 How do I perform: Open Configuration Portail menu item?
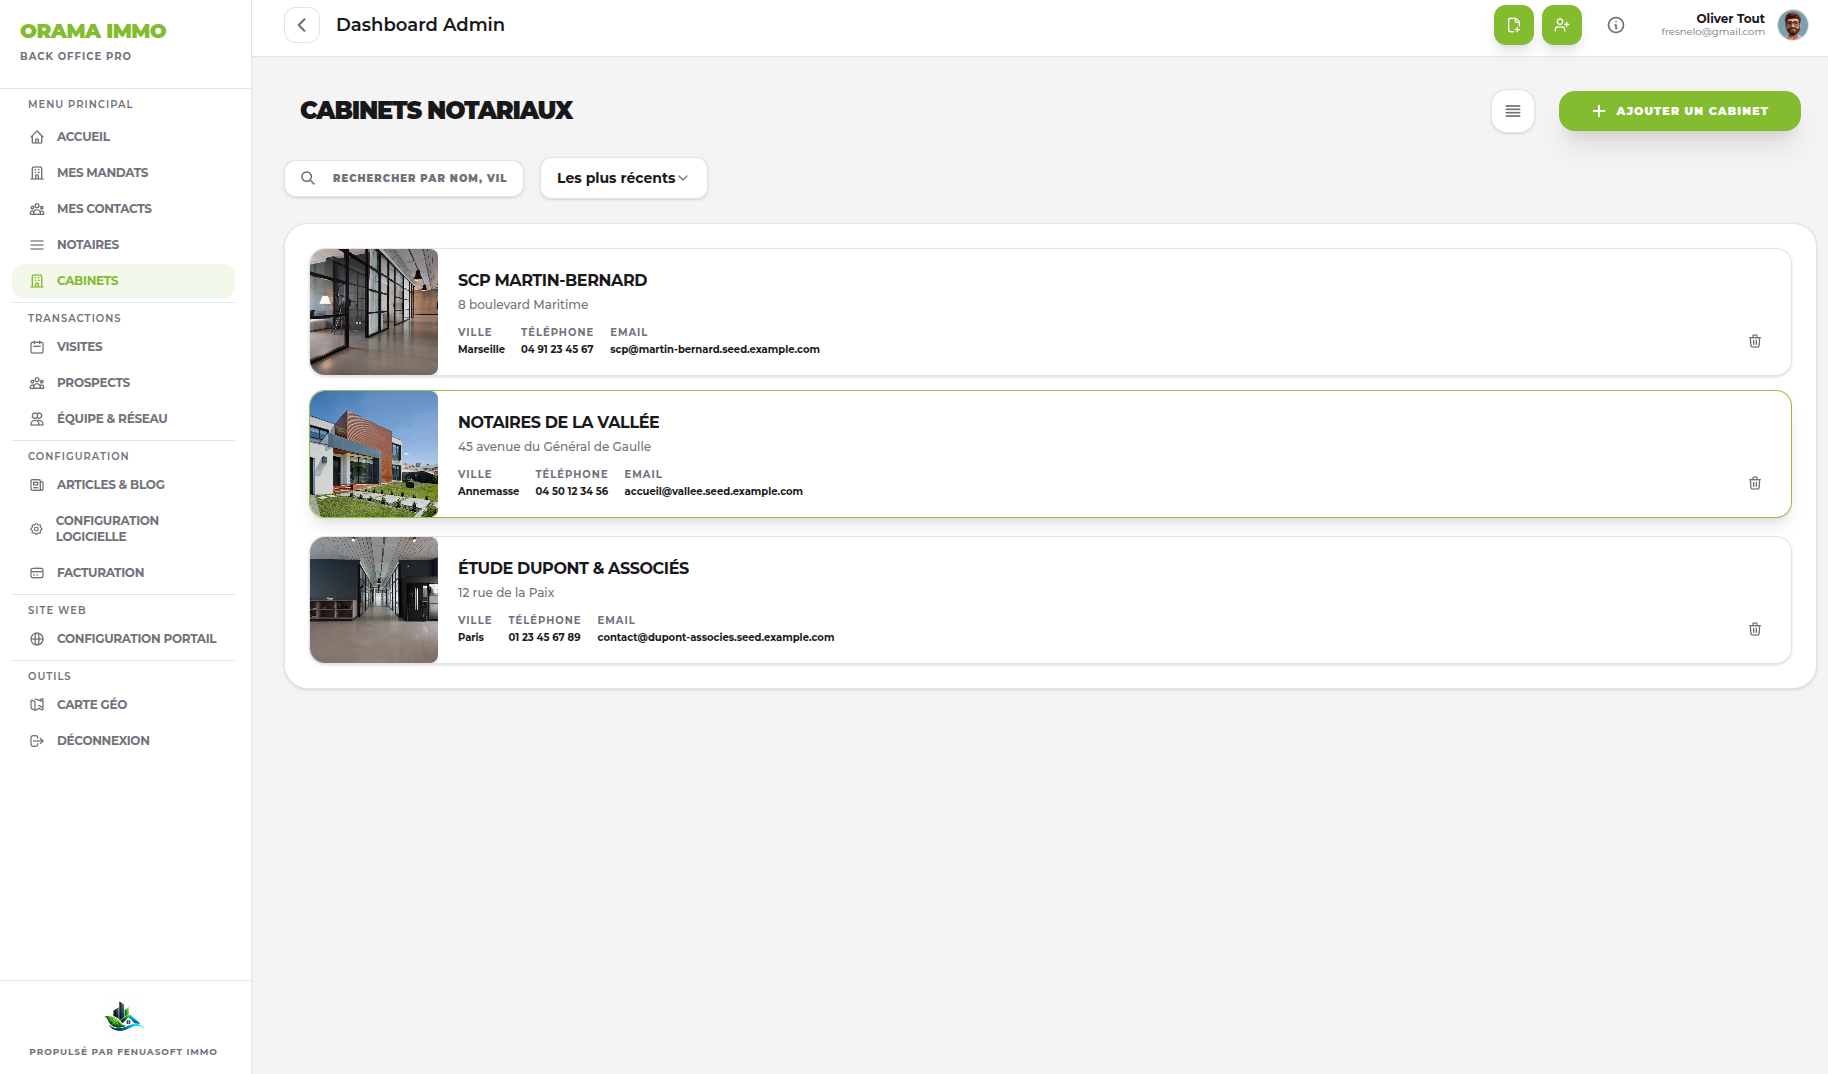[124, 639]
